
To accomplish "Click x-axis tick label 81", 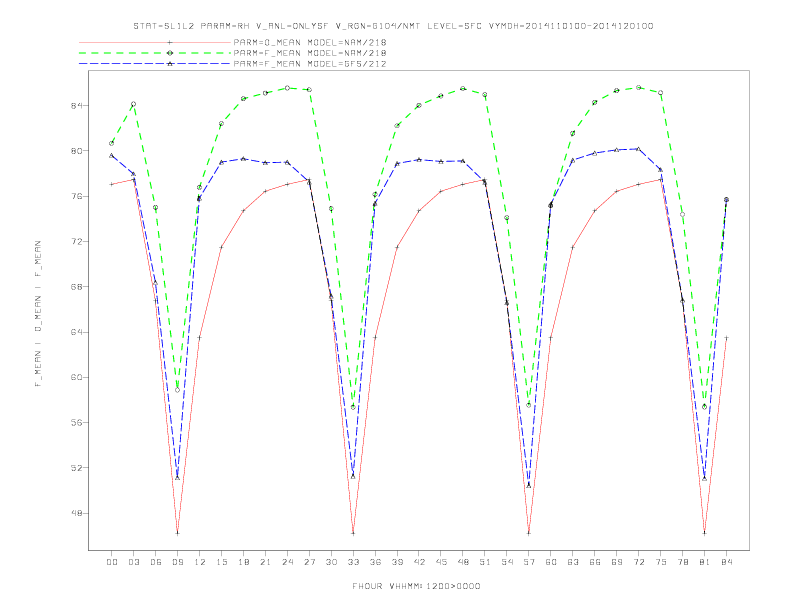I will click(705, 562).
